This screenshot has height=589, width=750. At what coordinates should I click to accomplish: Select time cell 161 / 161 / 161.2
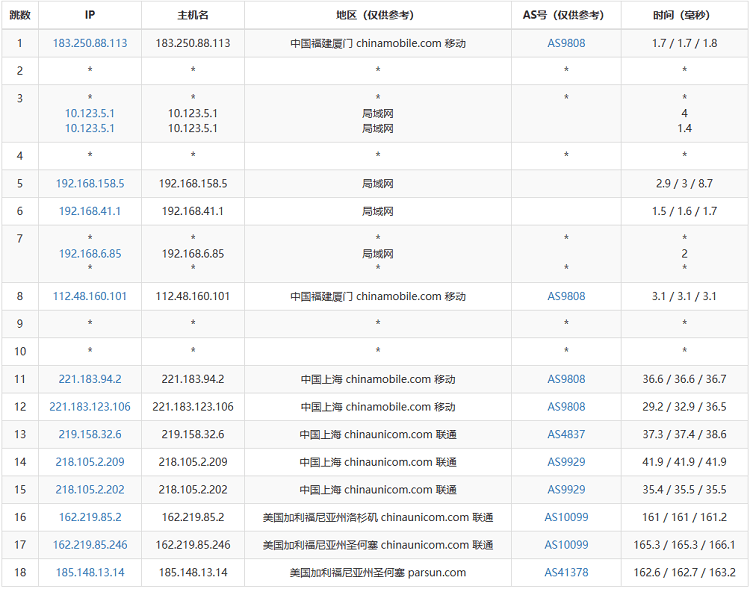[684, 517]
